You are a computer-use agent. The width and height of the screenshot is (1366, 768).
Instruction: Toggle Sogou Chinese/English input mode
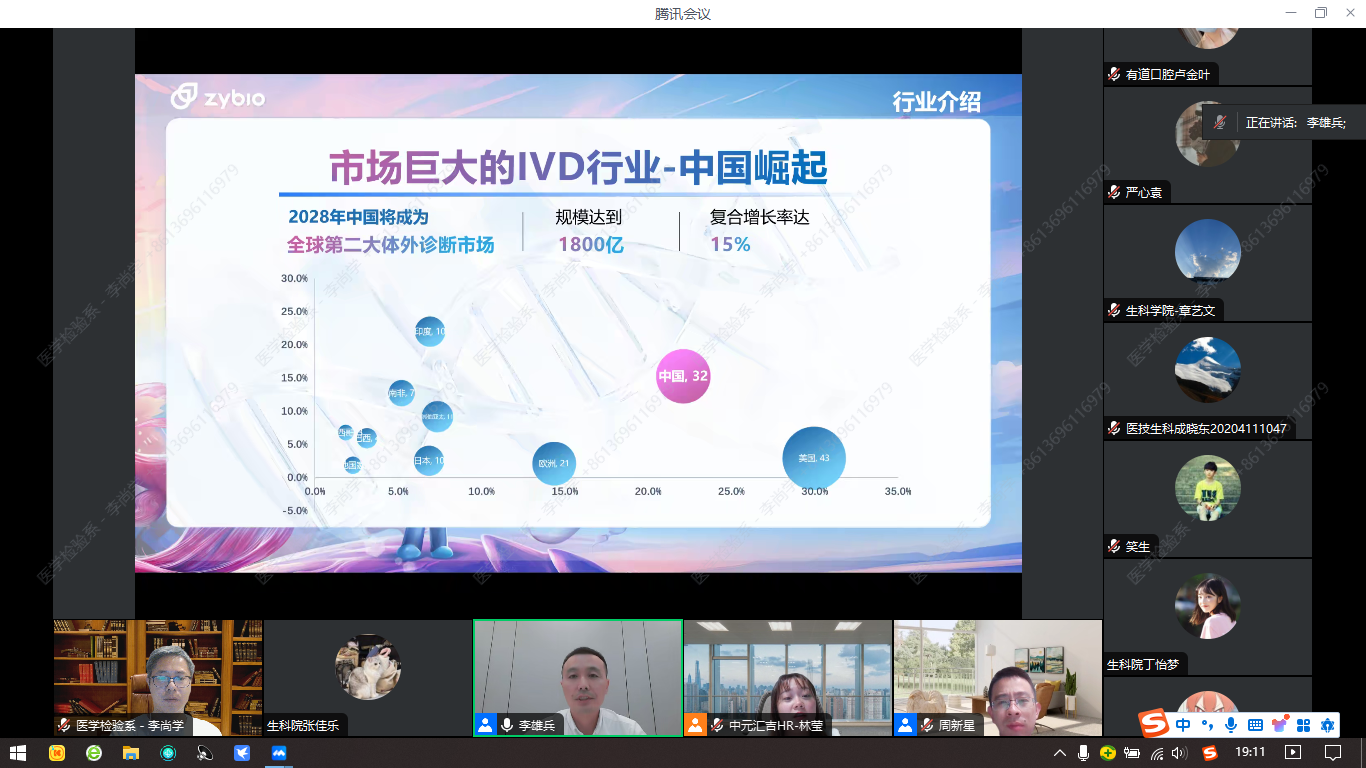pyautogui.click(x=1183, y=725)
